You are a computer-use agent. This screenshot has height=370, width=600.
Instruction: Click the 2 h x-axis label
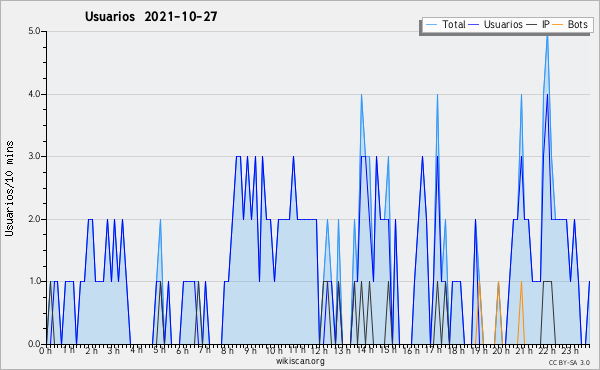click(91, 351)
